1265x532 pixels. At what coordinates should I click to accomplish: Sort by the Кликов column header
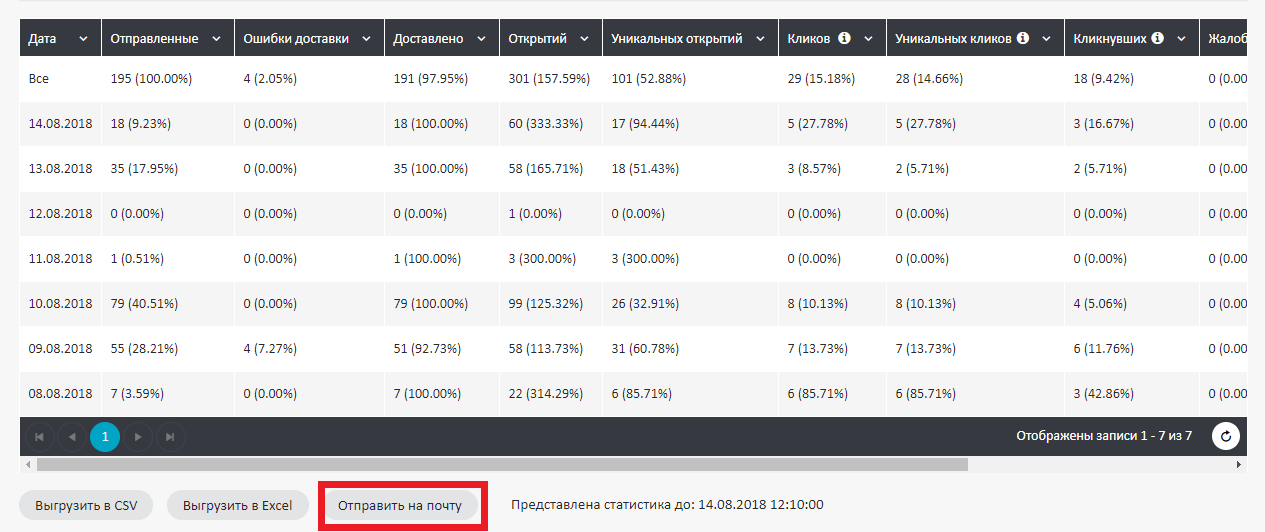click(809, 39)
